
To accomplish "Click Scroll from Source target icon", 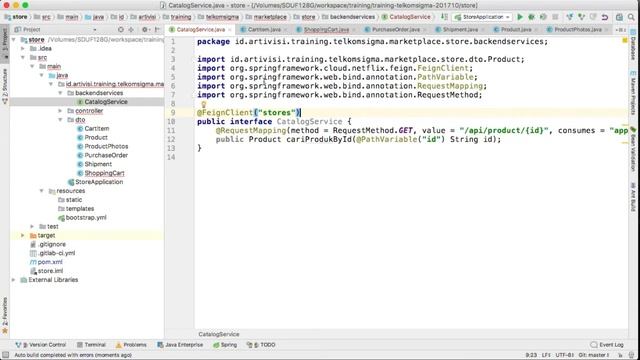I will coord(120,30).
